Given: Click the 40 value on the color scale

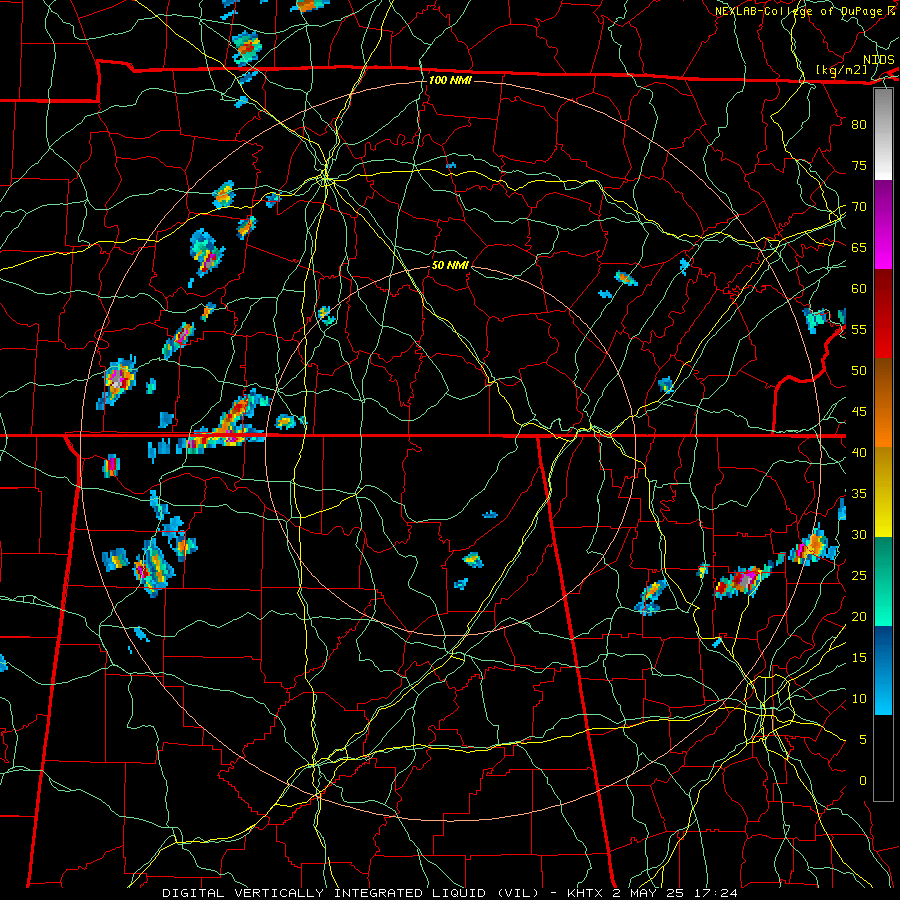Looking at the screenshot, I should click(x=859, y=452).
